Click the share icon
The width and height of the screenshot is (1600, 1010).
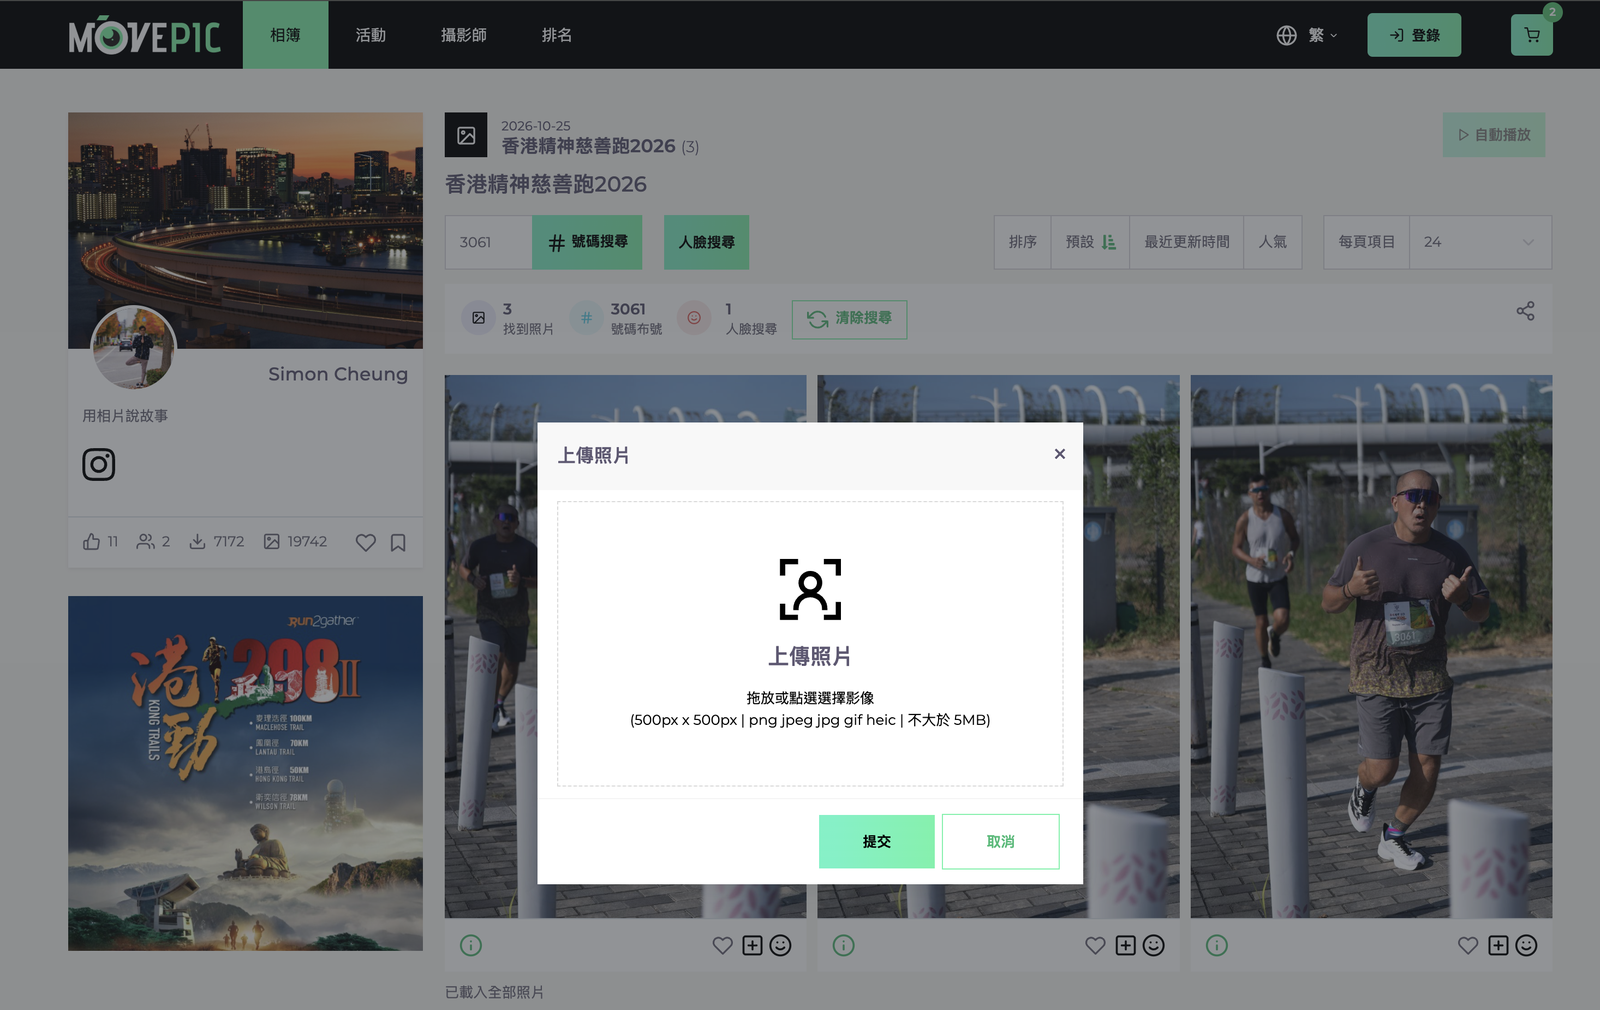pyautogui.click(x=1525, y=311)
